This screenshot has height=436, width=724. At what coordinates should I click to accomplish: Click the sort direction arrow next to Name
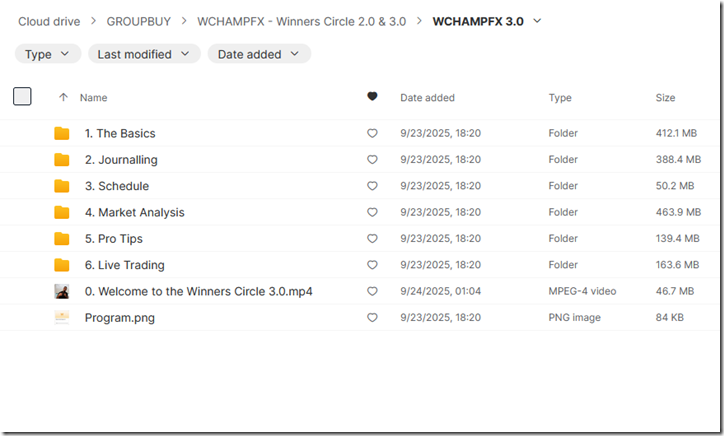coord(63,97)
